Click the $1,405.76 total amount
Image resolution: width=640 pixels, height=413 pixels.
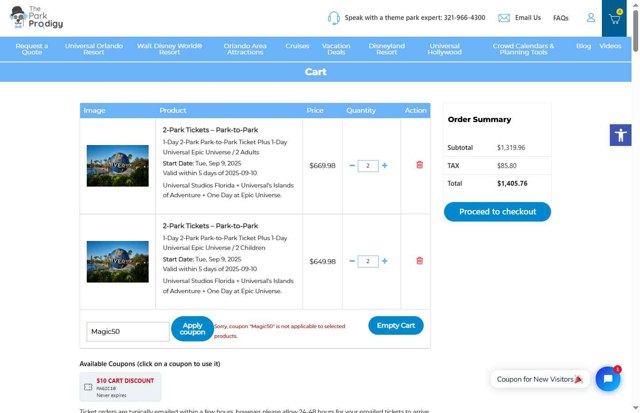512,184
